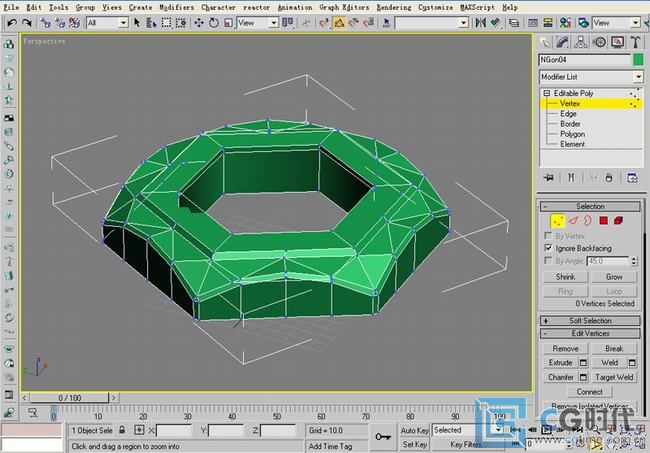650x453 pixels.
Task: Click Configure Modifier Sets icon
Action: [x=632, y=178]
